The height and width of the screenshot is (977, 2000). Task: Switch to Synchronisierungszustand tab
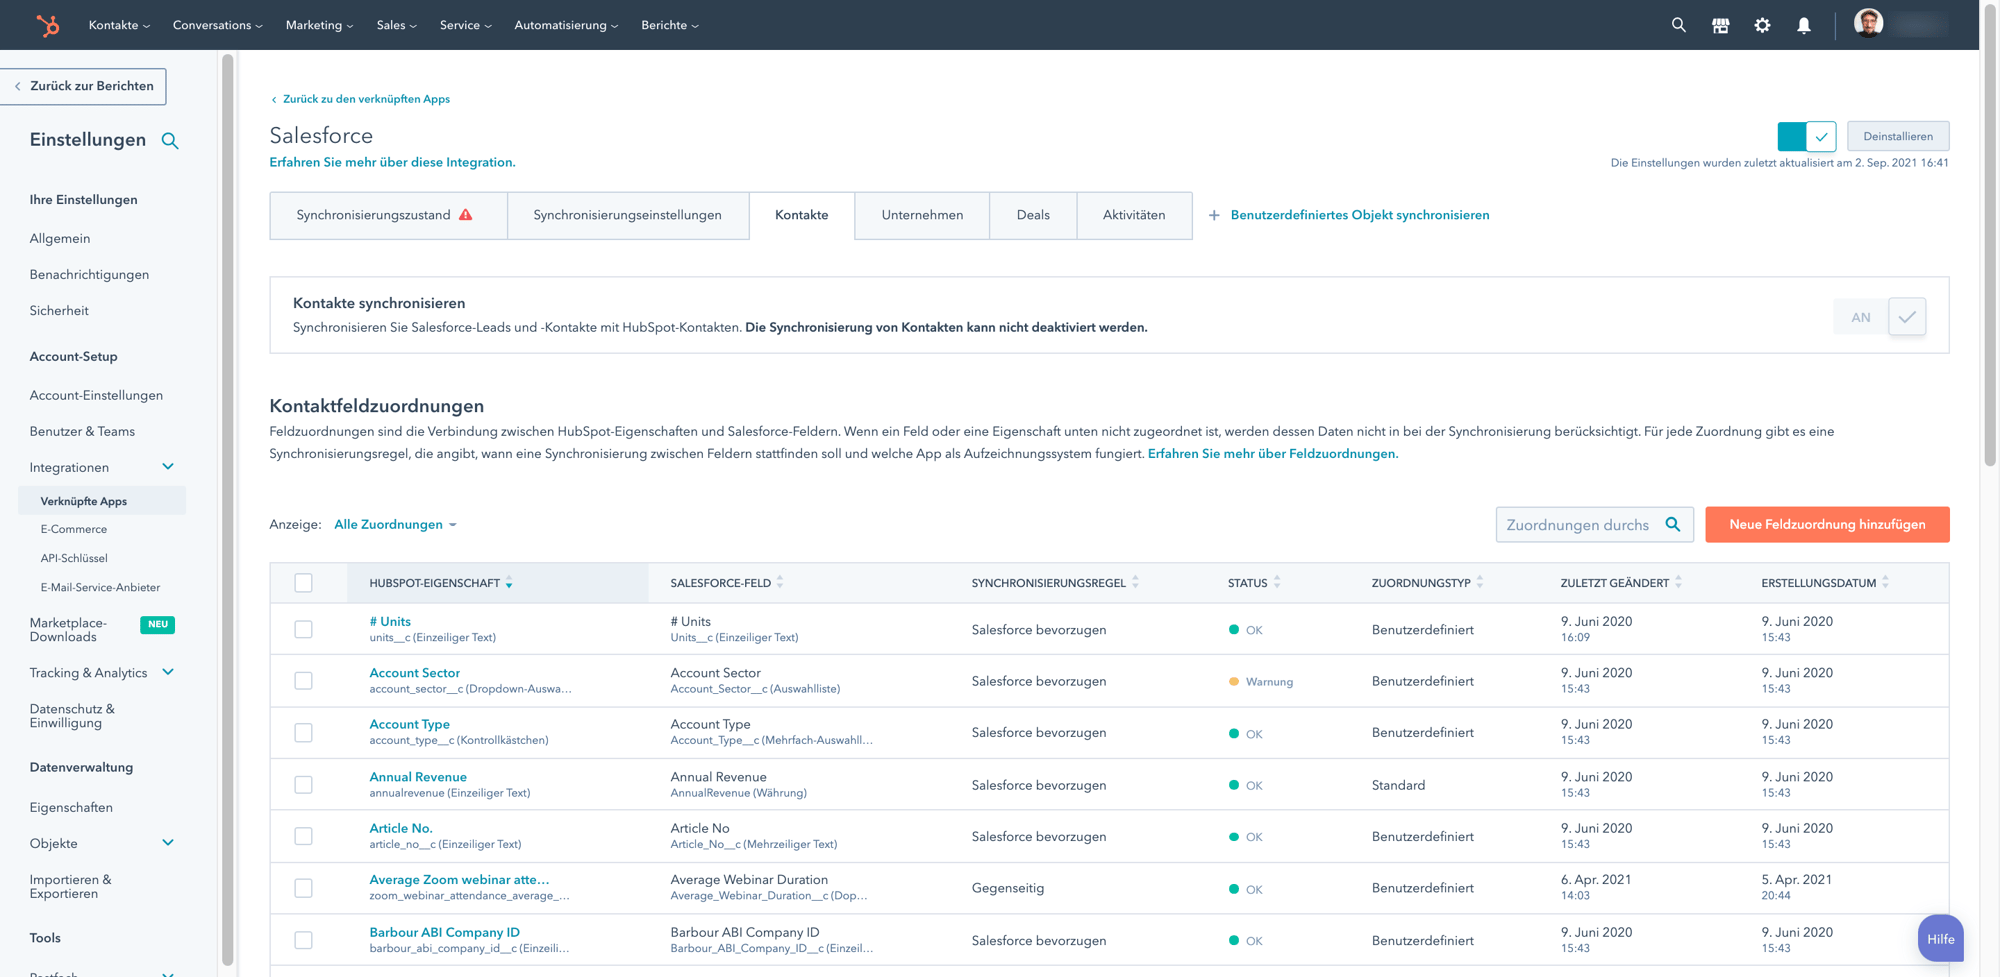[388, 215]
